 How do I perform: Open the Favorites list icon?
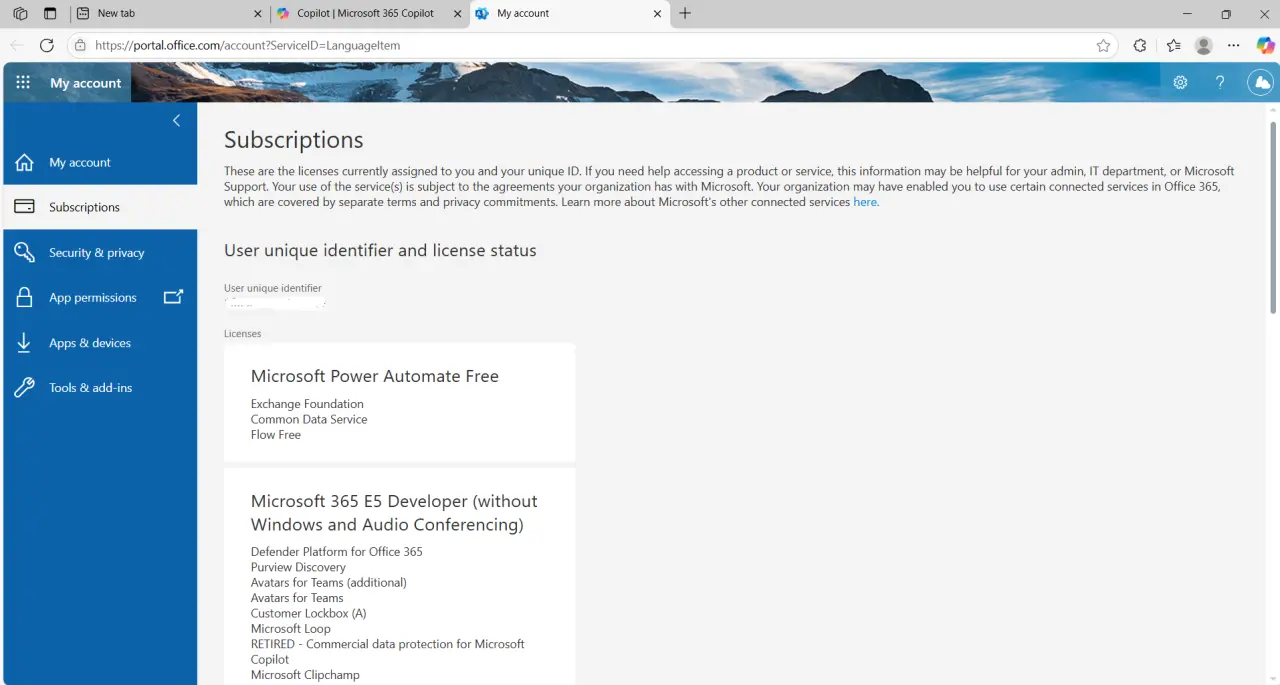coord(1173,45)
